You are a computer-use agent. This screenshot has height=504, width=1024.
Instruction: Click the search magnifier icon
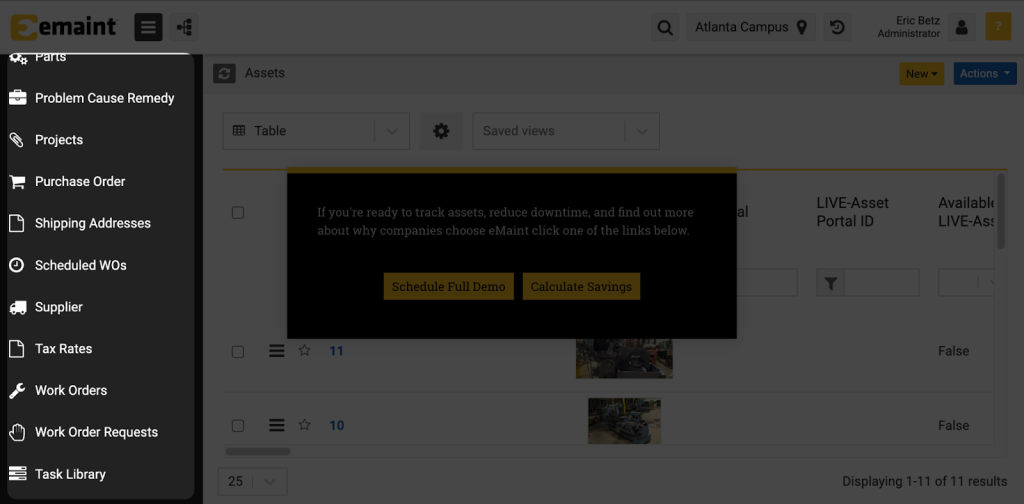665,28
